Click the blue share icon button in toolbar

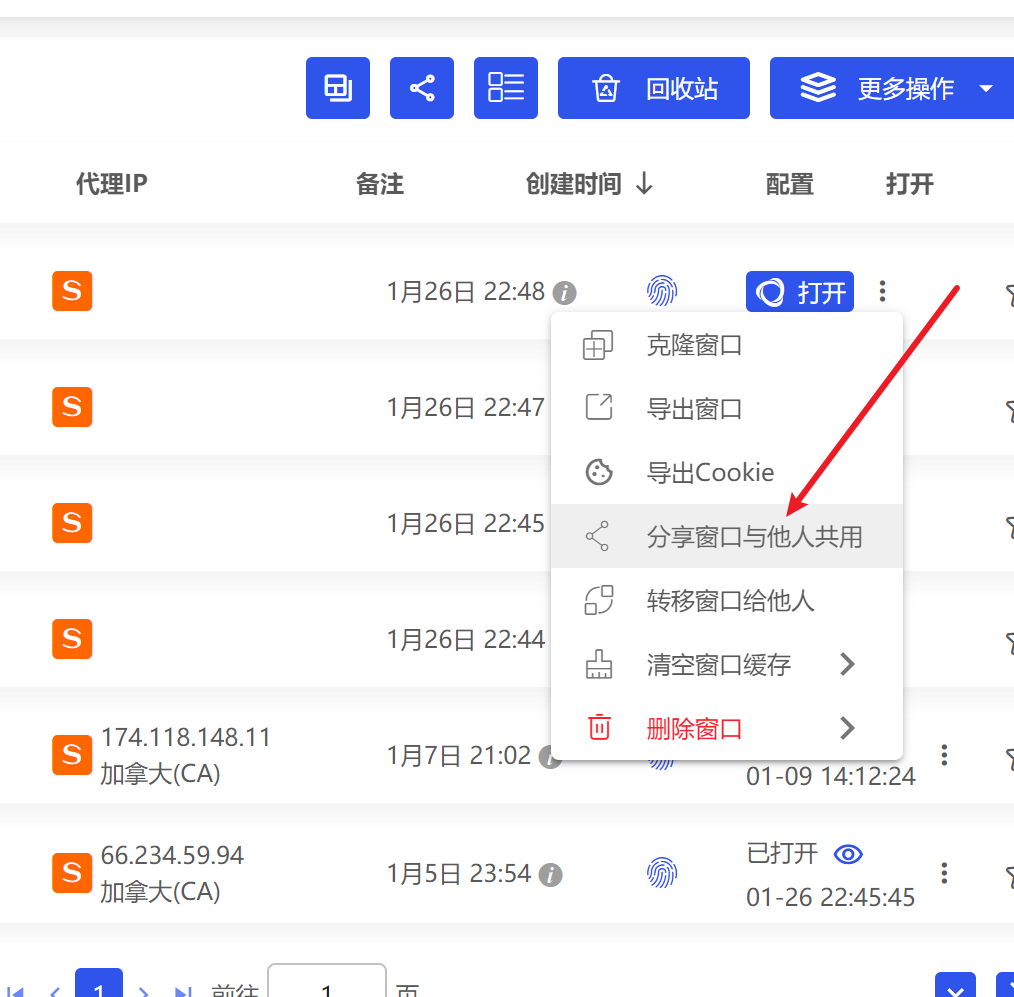click(422, 88)
